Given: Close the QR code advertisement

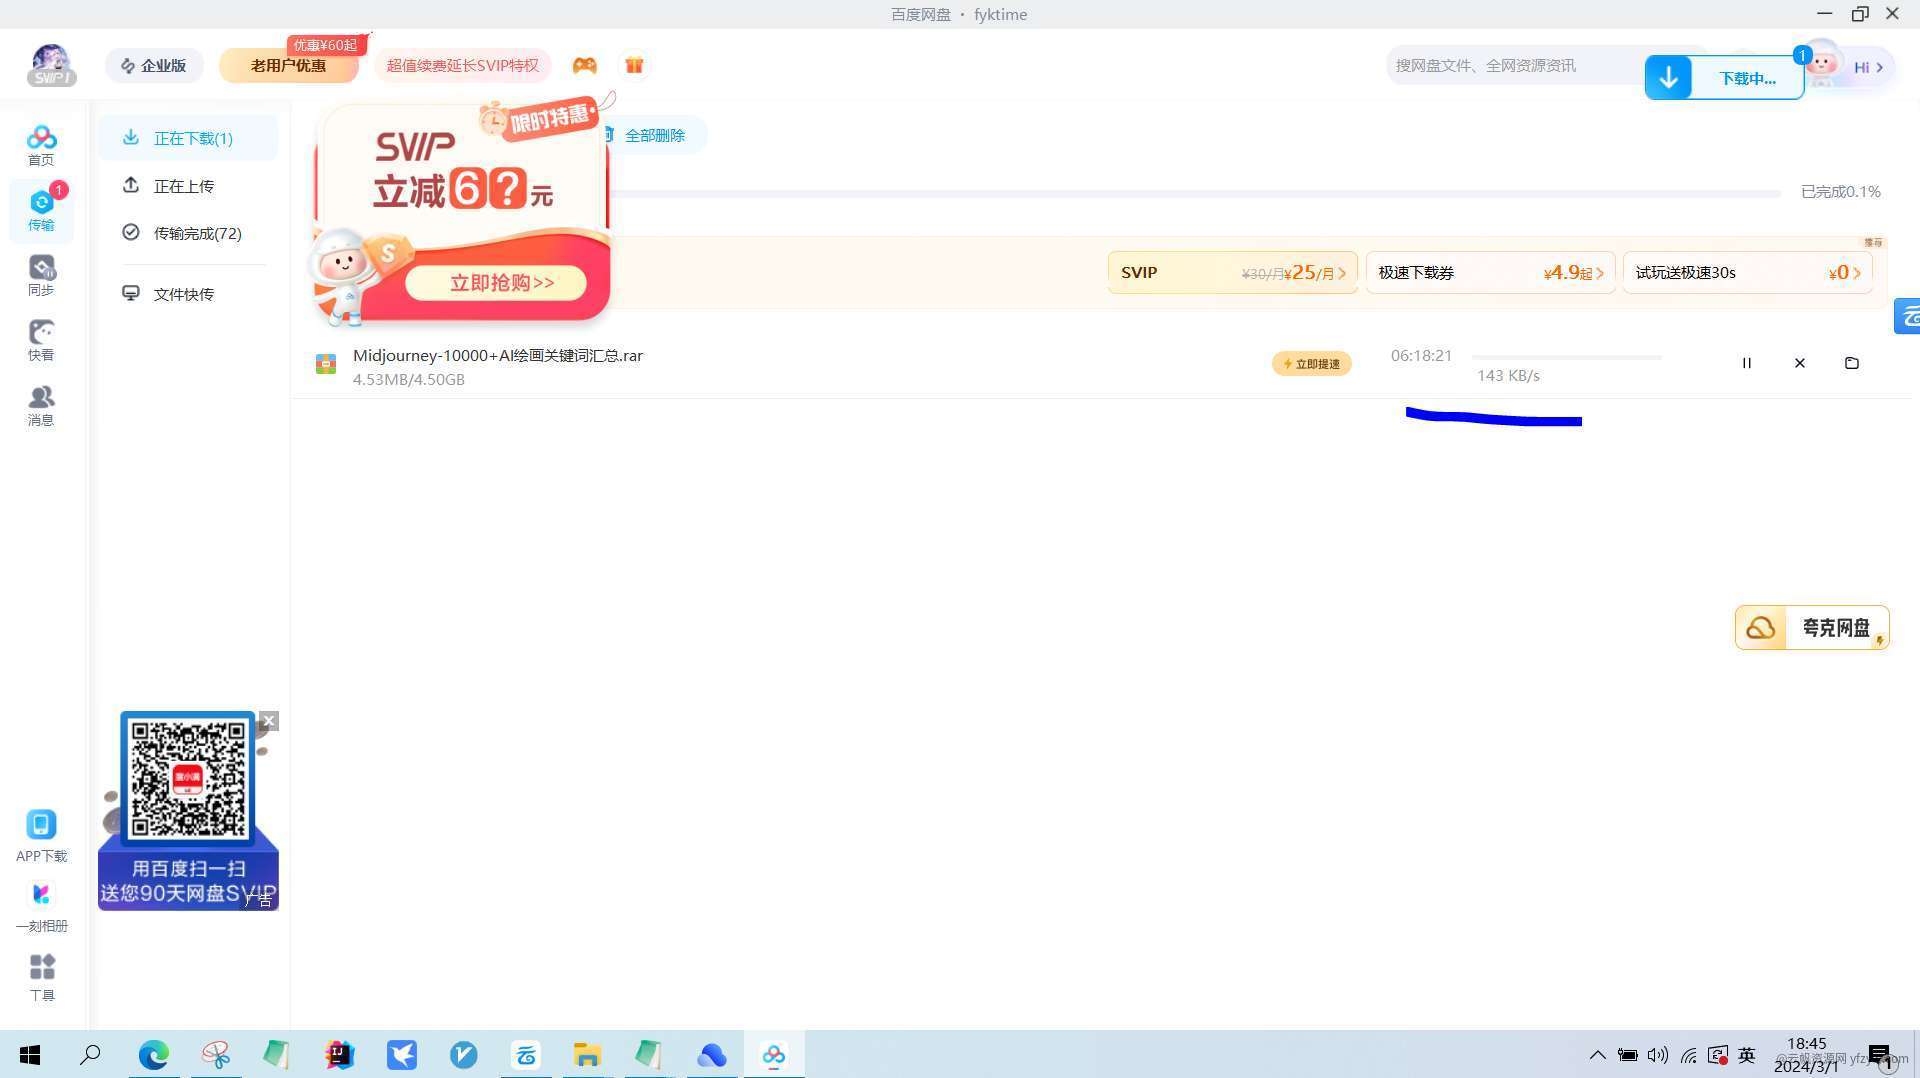Looking at the screenshot, I should (x=269, y=721).
